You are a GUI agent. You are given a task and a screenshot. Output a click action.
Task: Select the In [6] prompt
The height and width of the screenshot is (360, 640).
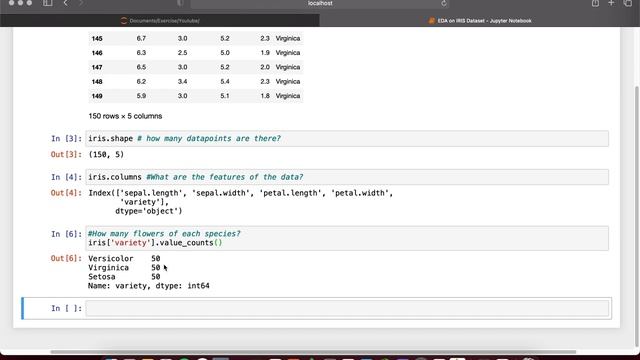66,234
